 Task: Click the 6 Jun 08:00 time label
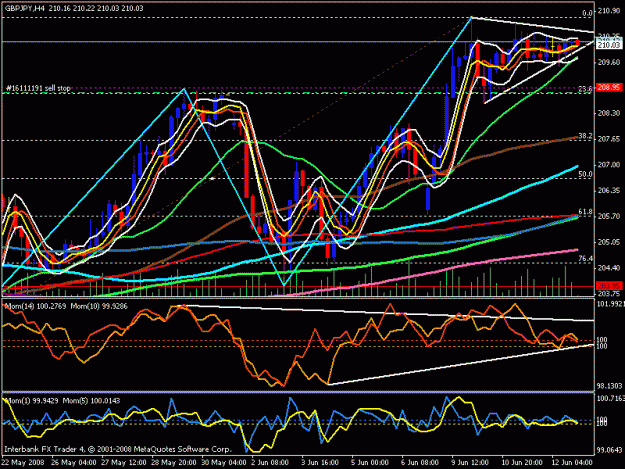420,462
